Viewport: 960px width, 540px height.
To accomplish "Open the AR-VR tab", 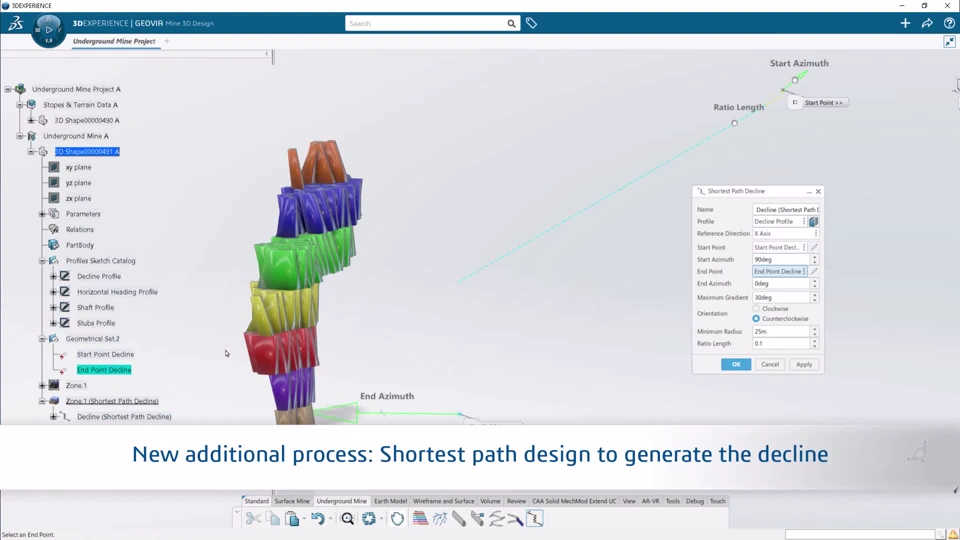I will (650, 501).
